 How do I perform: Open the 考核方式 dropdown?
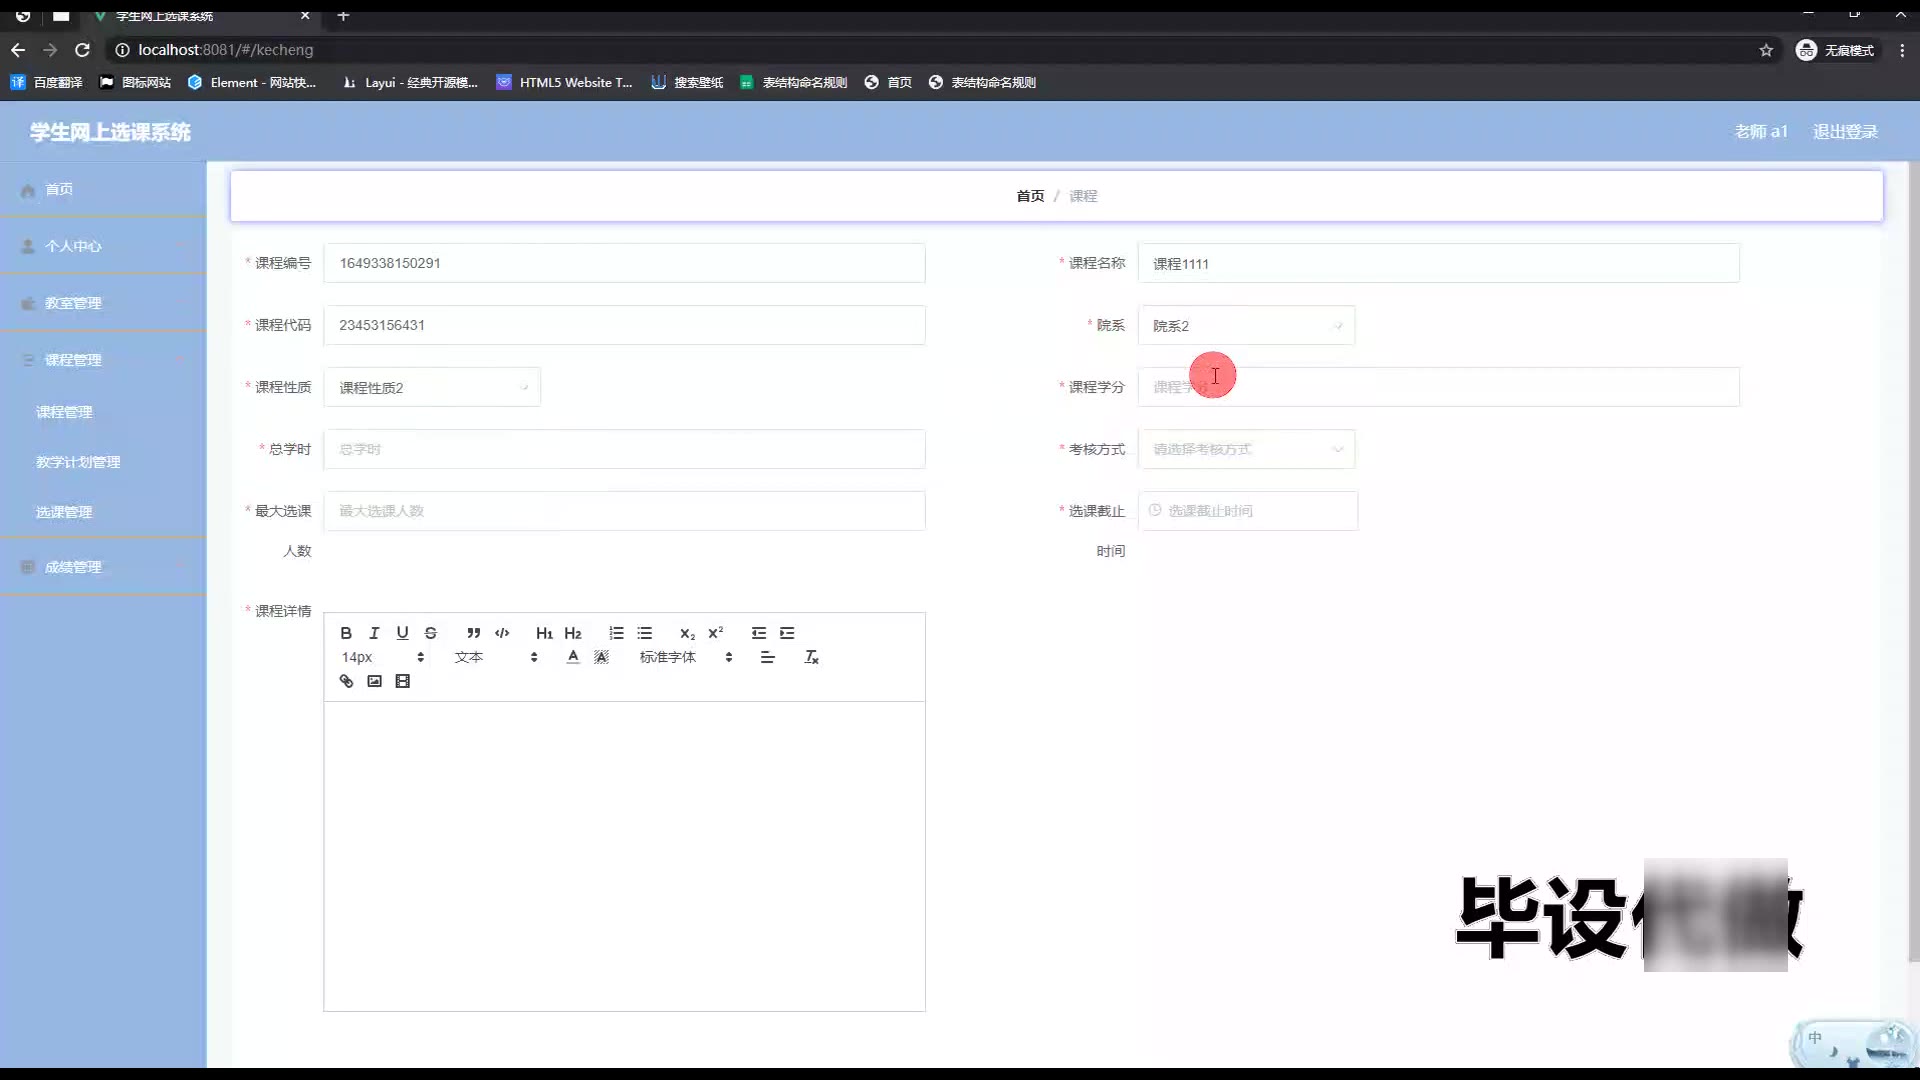[x=1246, y=449]
